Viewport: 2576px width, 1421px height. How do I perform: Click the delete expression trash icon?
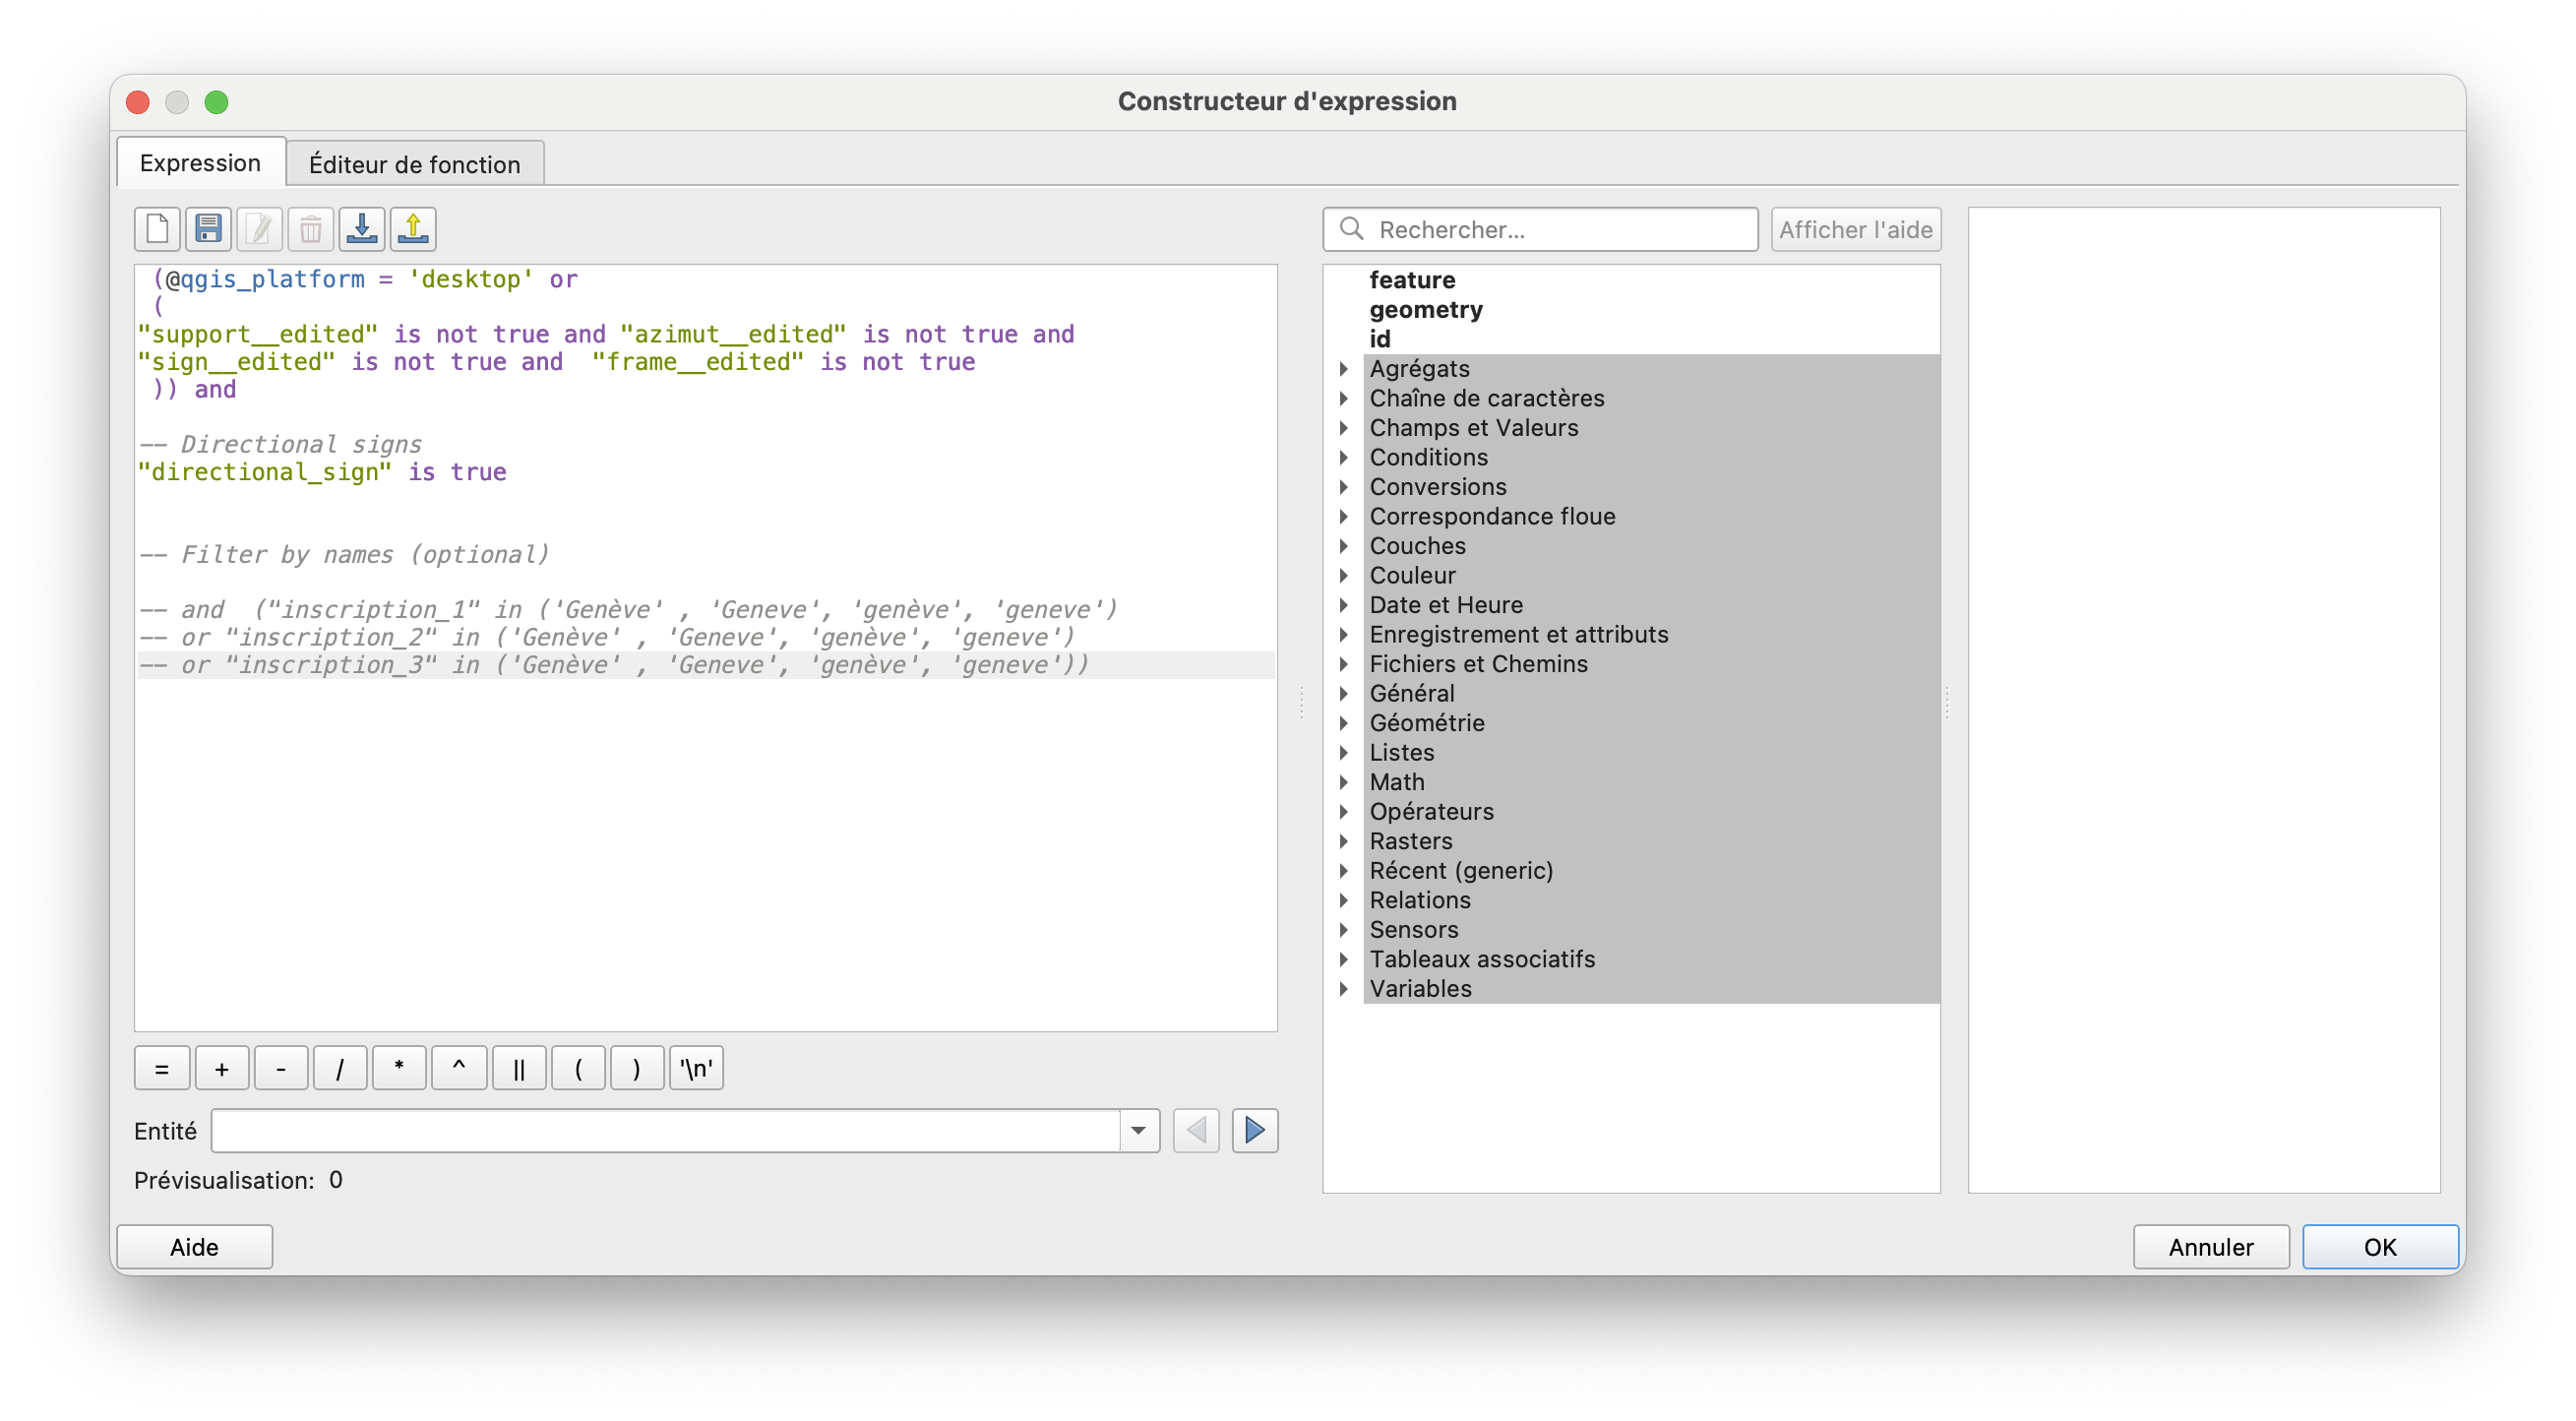[x=310, y=229]
